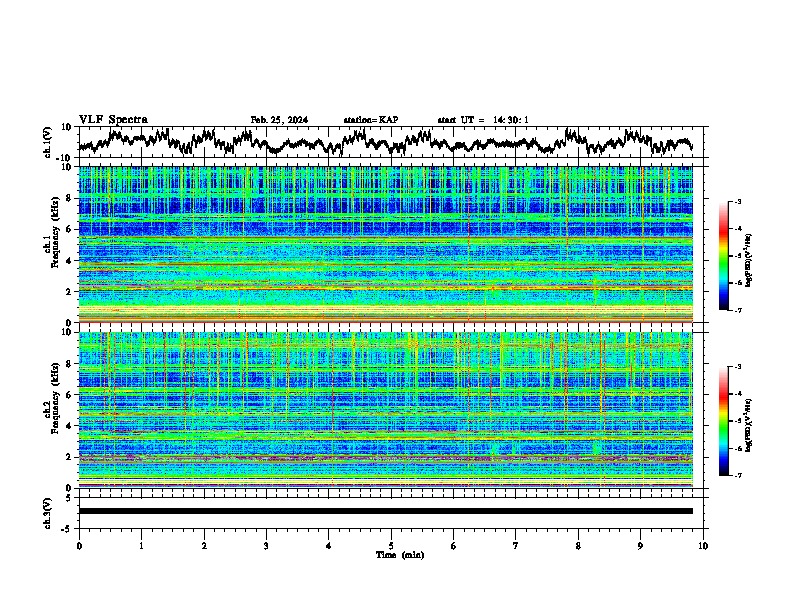Click the 'start UT = 14:30: 1' text
This screenshot has height=612, width=792.
coord(483,120)
